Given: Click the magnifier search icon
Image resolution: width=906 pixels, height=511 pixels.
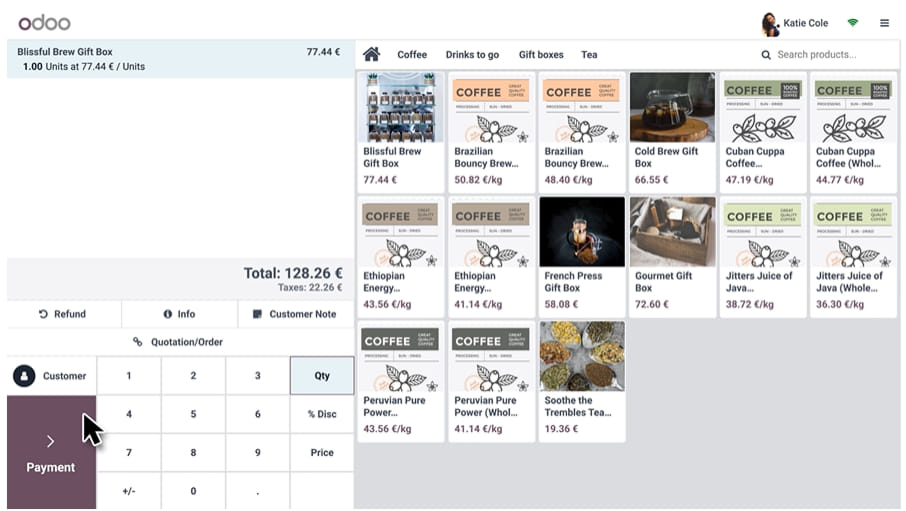Looking at the screenshot, I should [766, 55].
